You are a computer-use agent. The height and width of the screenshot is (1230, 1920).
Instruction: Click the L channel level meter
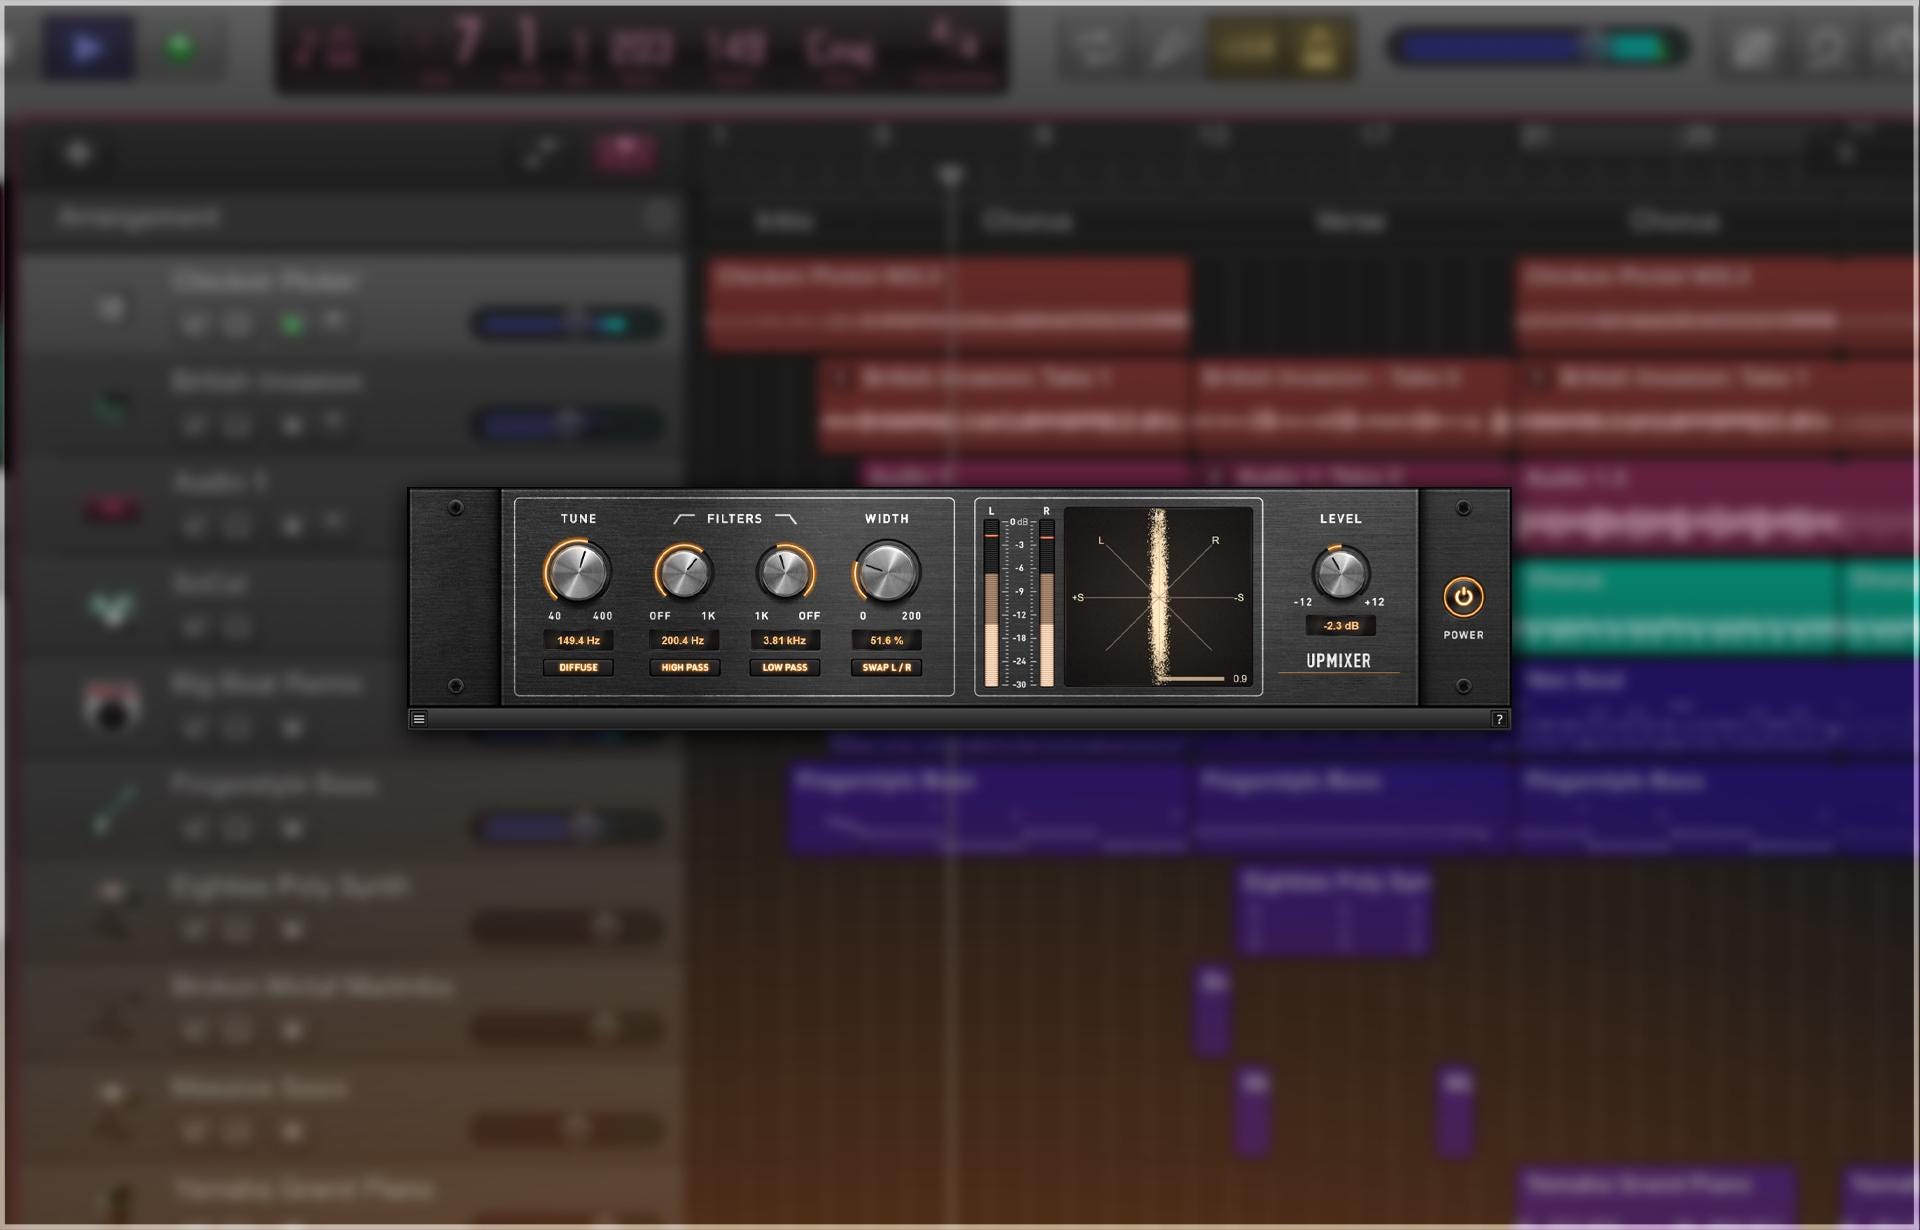991,603
